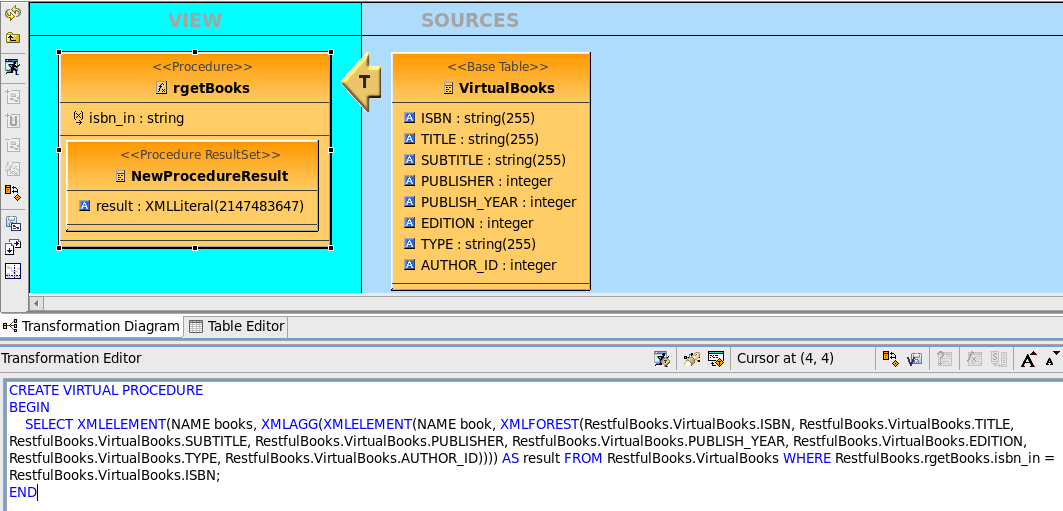
Task: Click the isbn_in parameter row
Action: 136,118
